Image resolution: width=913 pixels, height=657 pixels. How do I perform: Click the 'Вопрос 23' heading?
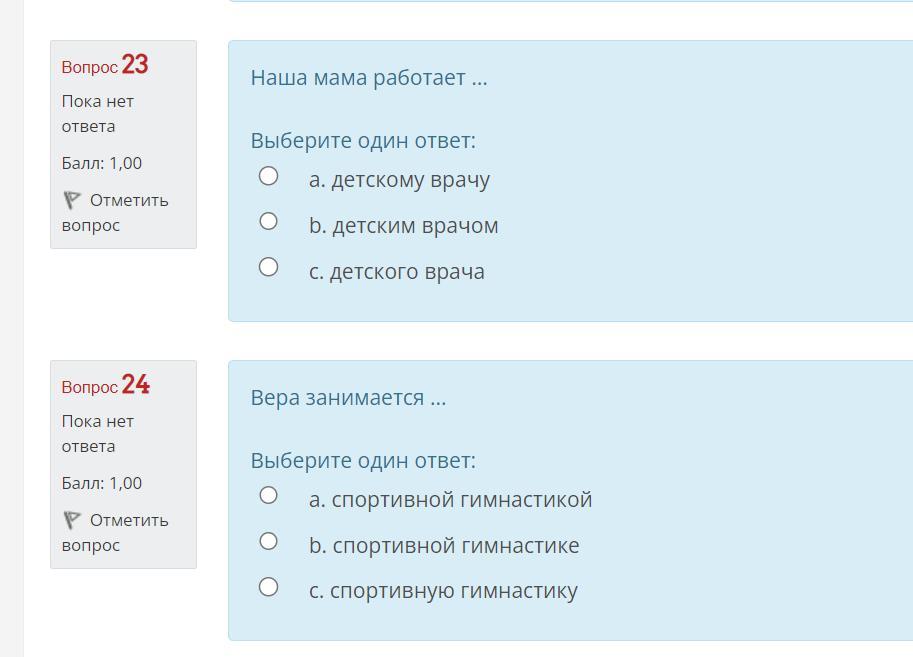[x=105, y=66]
